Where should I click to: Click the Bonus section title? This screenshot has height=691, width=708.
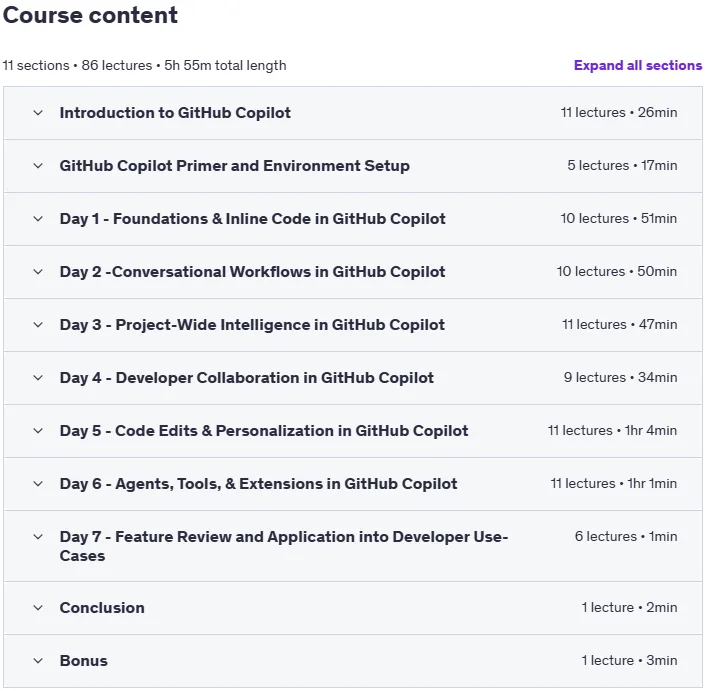coord(84,661)
